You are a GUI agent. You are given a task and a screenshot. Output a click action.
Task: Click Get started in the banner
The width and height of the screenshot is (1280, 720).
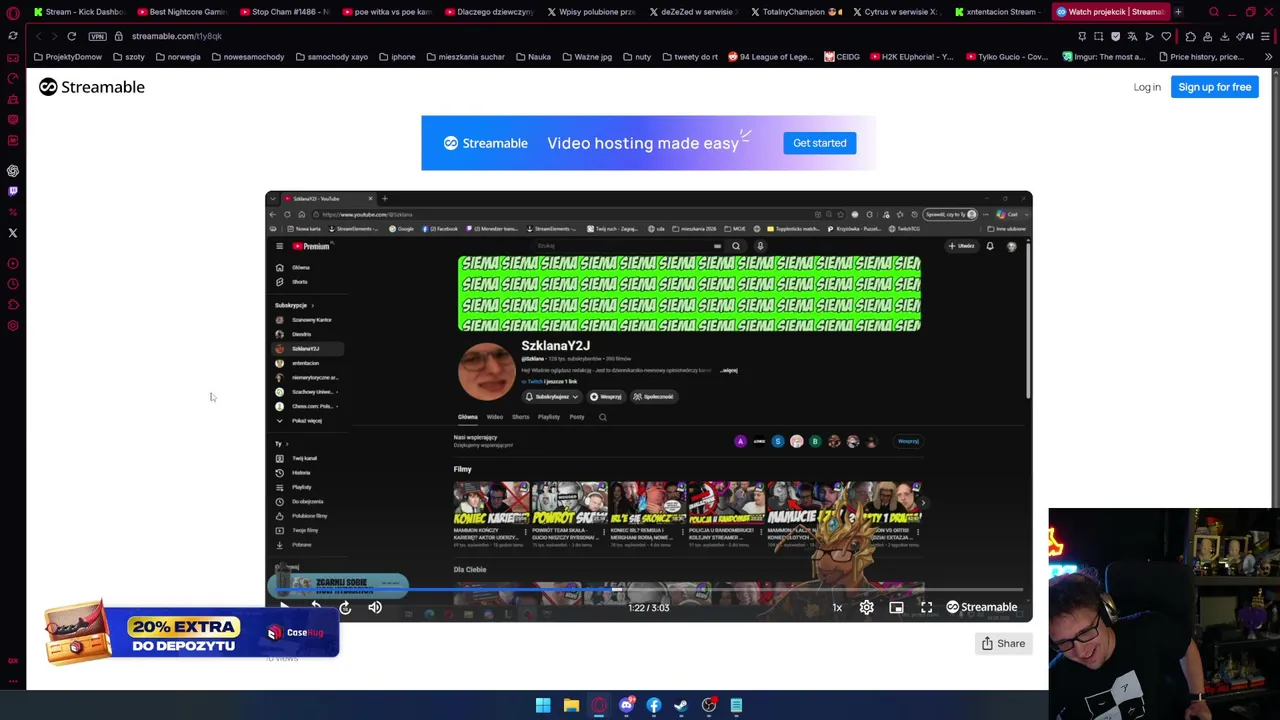(x=819, y=143)
